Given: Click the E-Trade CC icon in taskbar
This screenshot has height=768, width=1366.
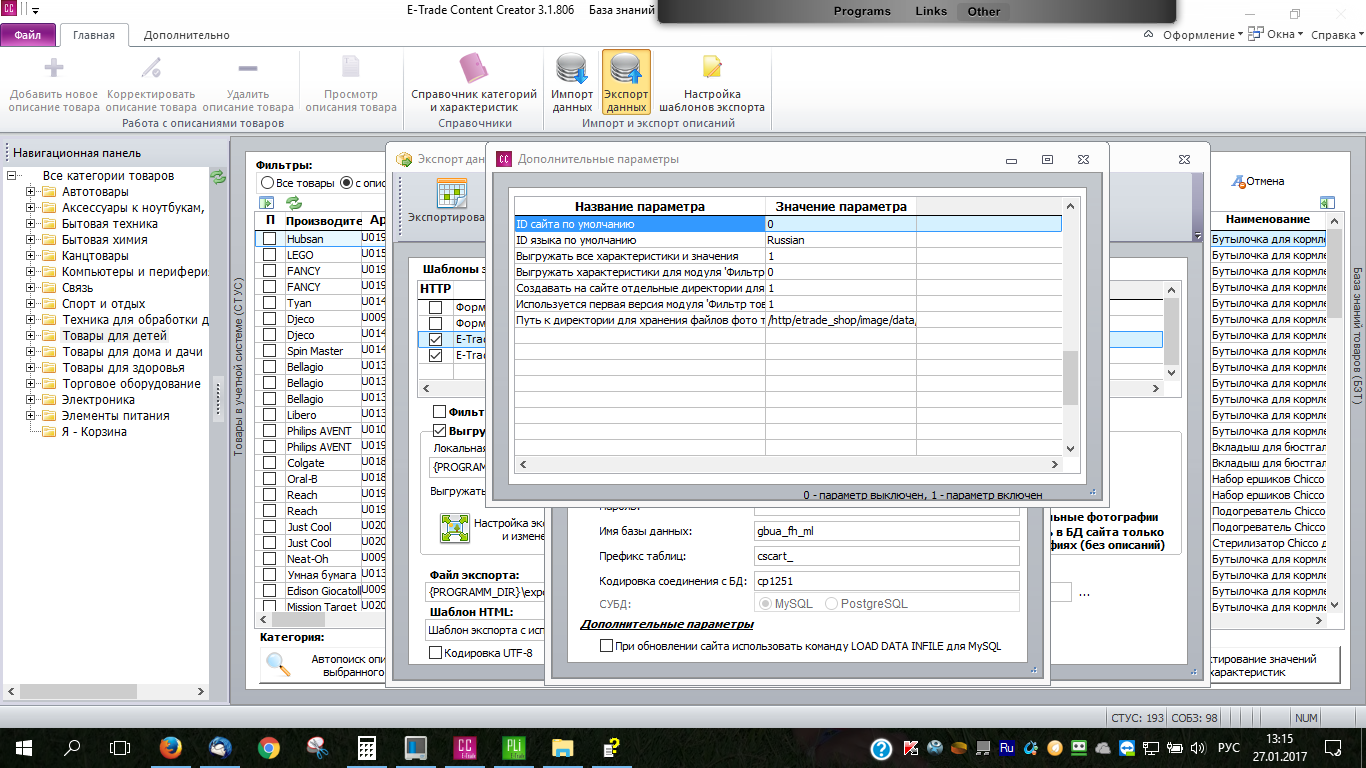Looking at the screenshot, I should (x=464, y=748).
